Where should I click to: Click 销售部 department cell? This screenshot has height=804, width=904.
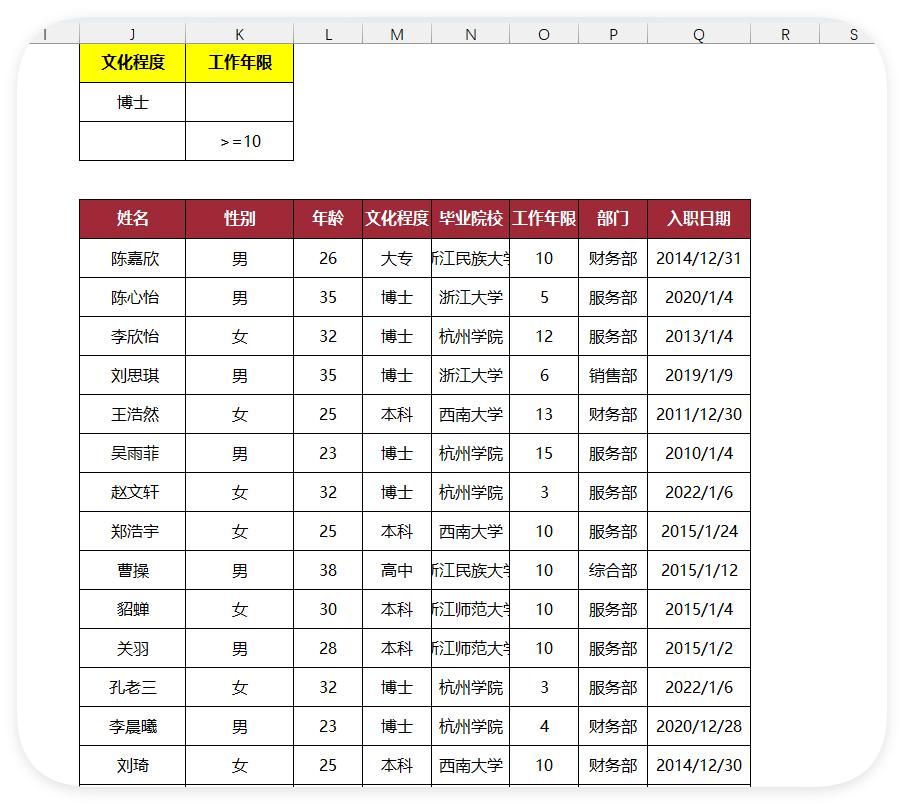point(613,375)
